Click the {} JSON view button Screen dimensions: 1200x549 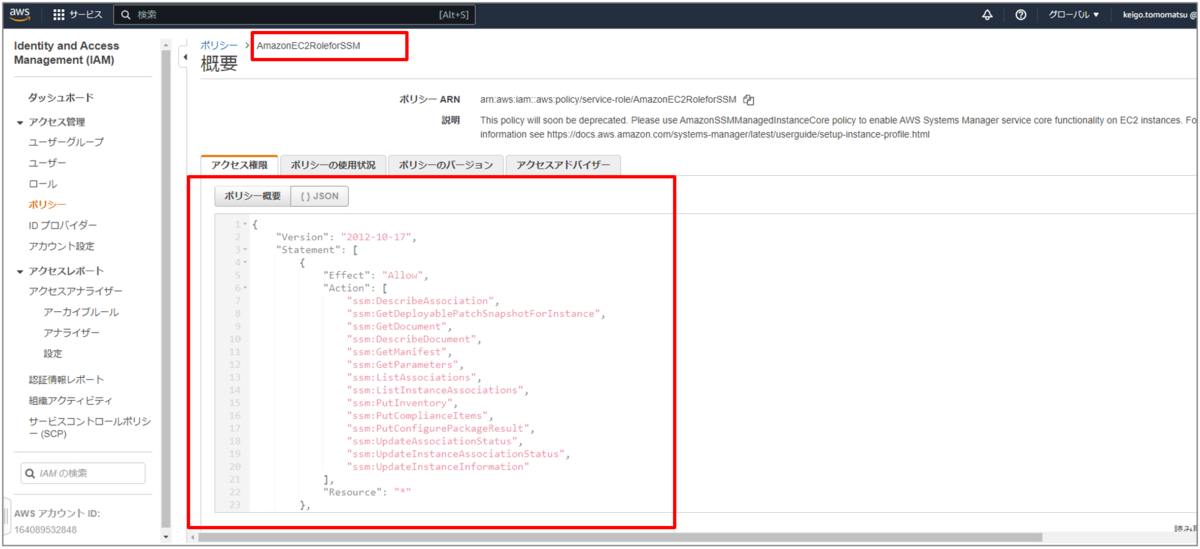(320, 196)
